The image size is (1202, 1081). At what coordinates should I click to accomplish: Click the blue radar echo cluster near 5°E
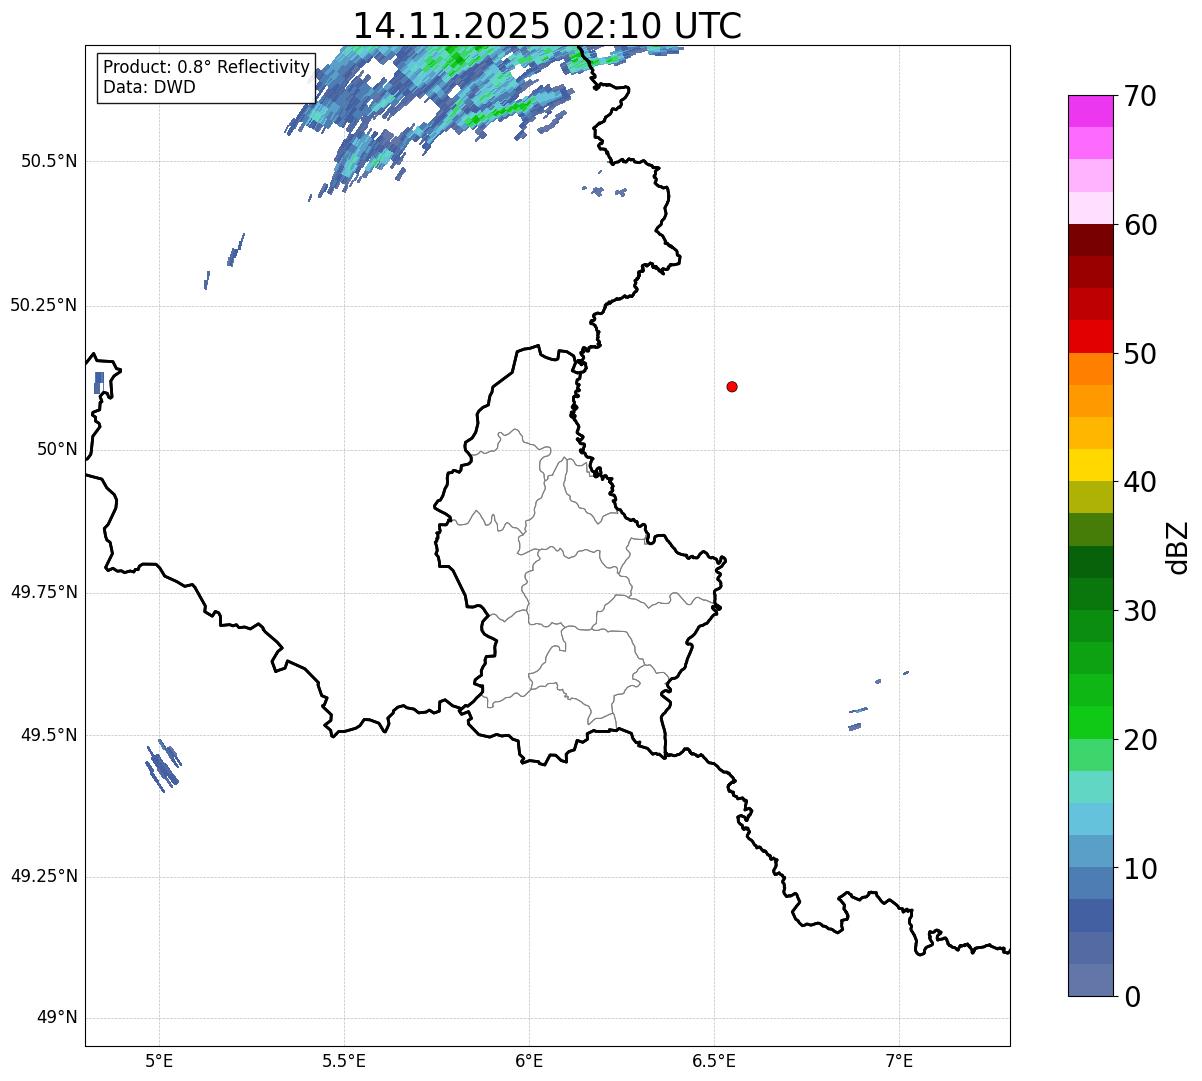point(162,766)
